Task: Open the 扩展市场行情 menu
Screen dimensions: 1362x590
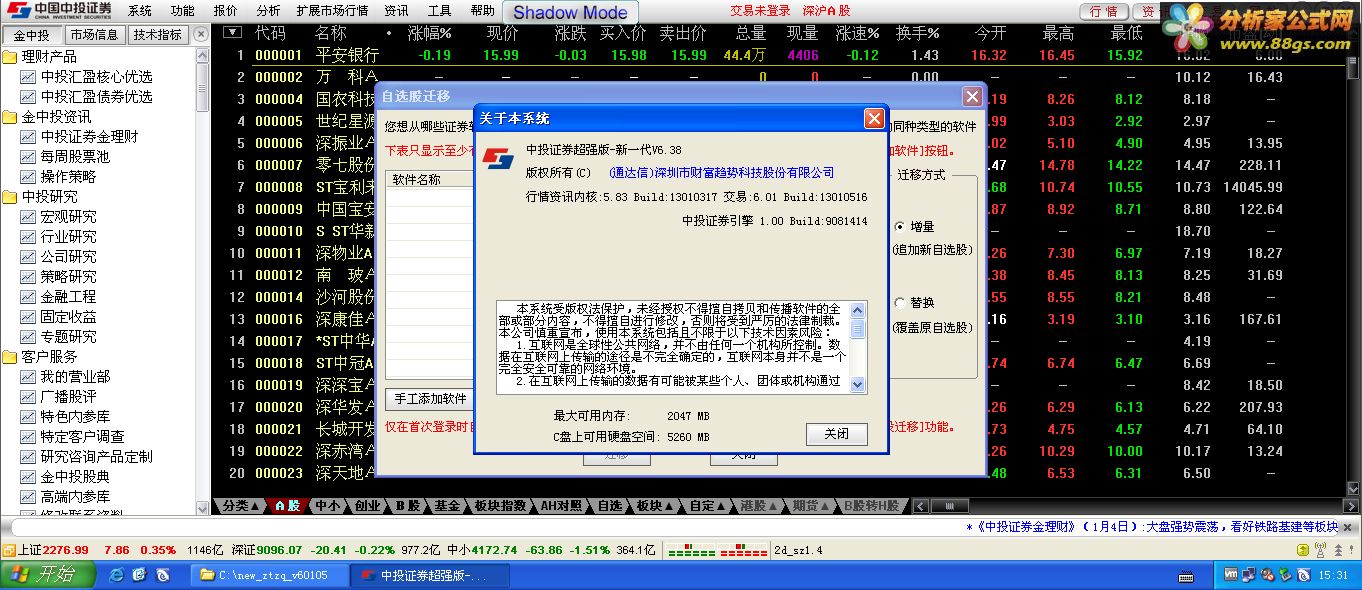Action: tap(332, 11)
